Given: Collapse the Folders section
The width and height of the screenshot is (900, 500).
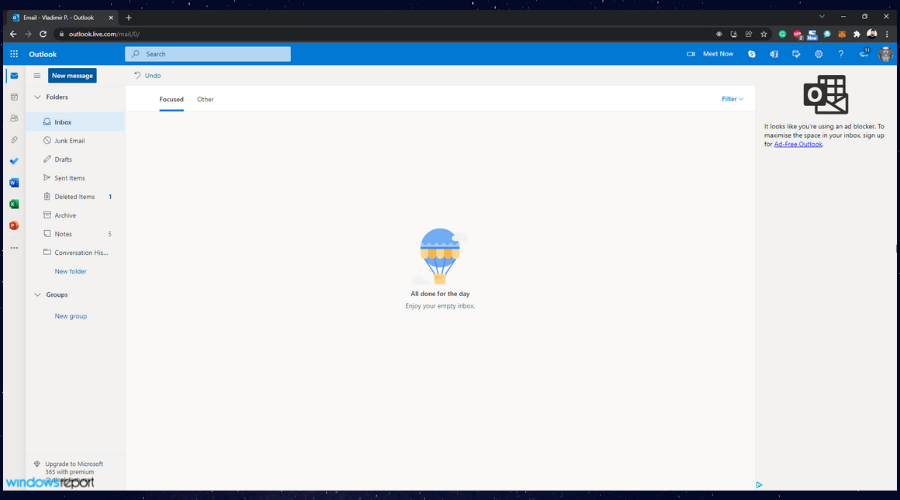Looking at the screenshot, I should 37,97.
